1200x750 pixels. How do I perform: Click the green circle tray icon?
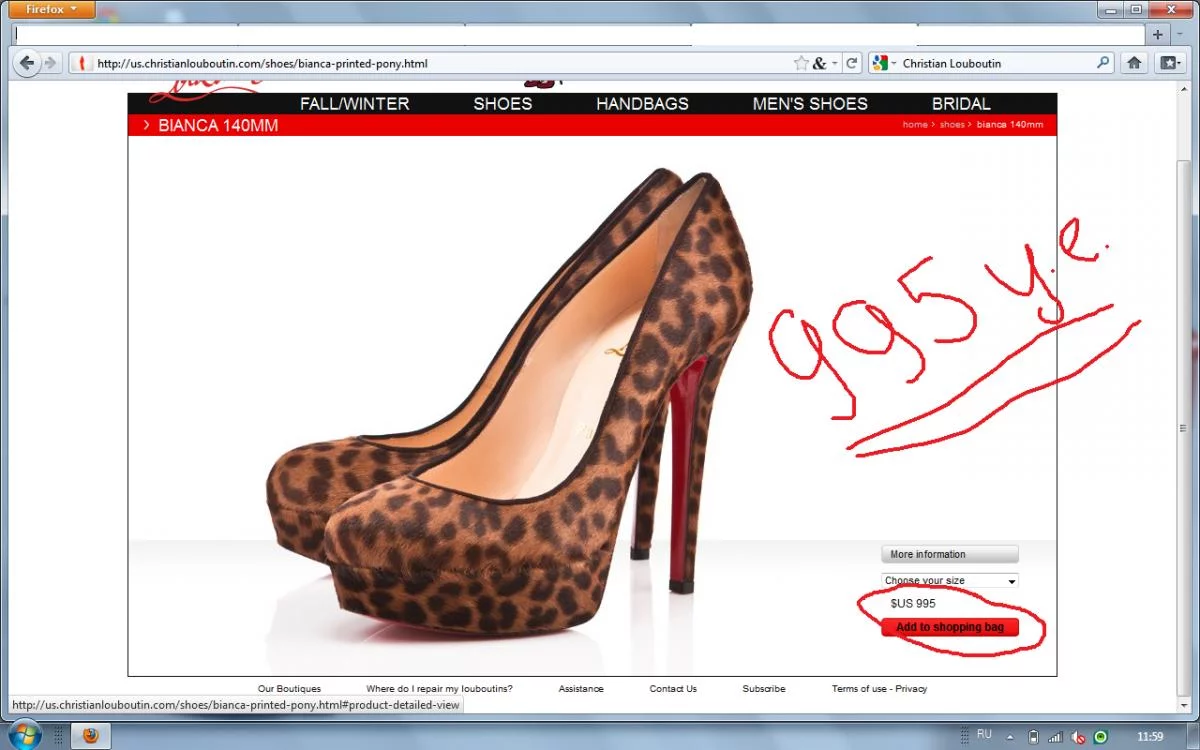[1101, 736]
